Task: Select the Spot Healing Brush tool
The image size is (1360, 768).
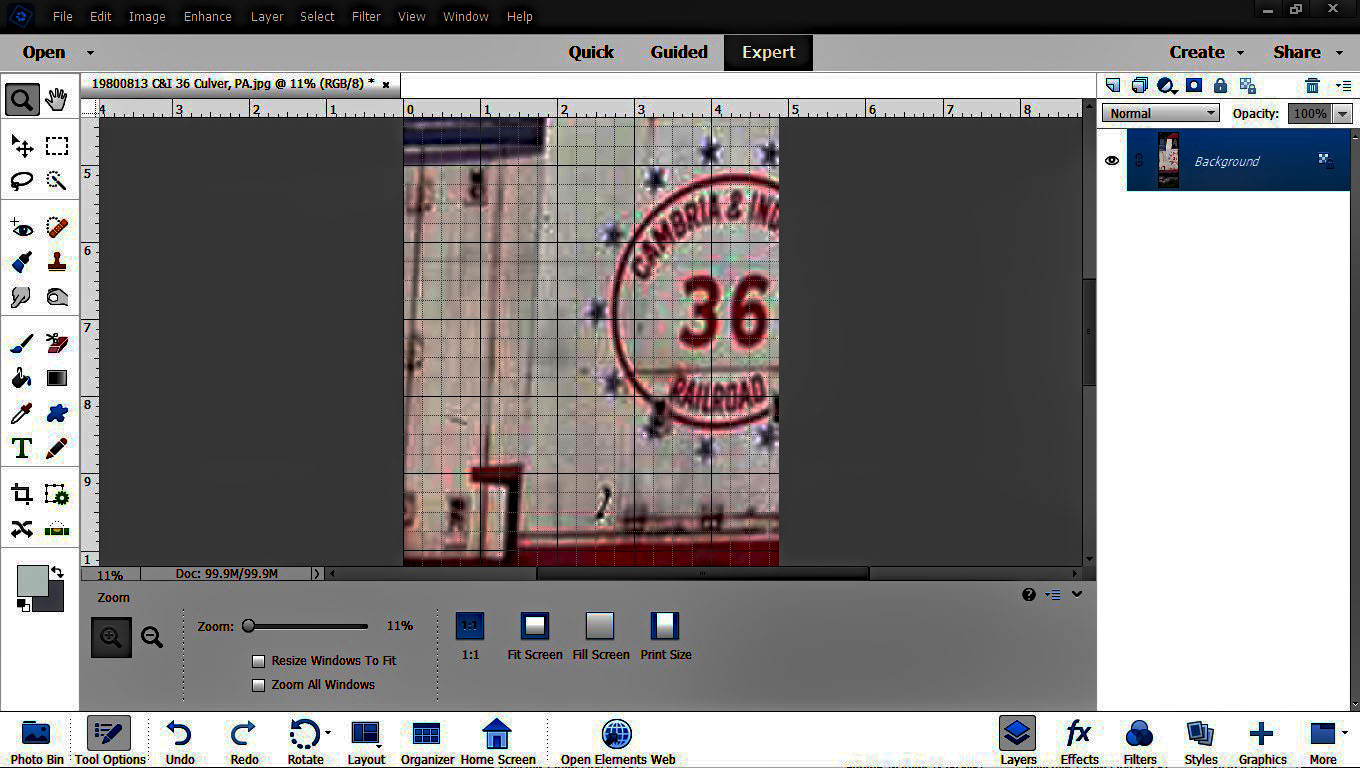Action: click(57, 228)
